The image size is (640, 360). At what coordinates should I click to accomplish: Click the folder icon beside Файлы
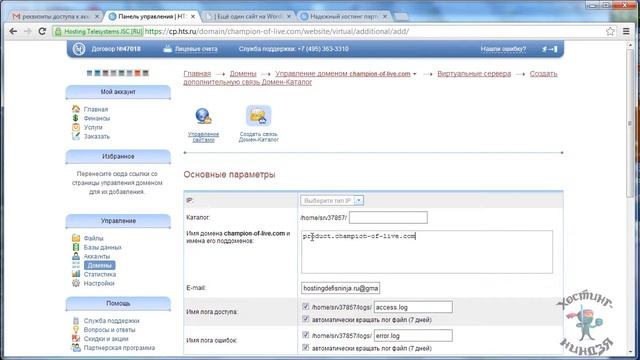coord(76,238)
